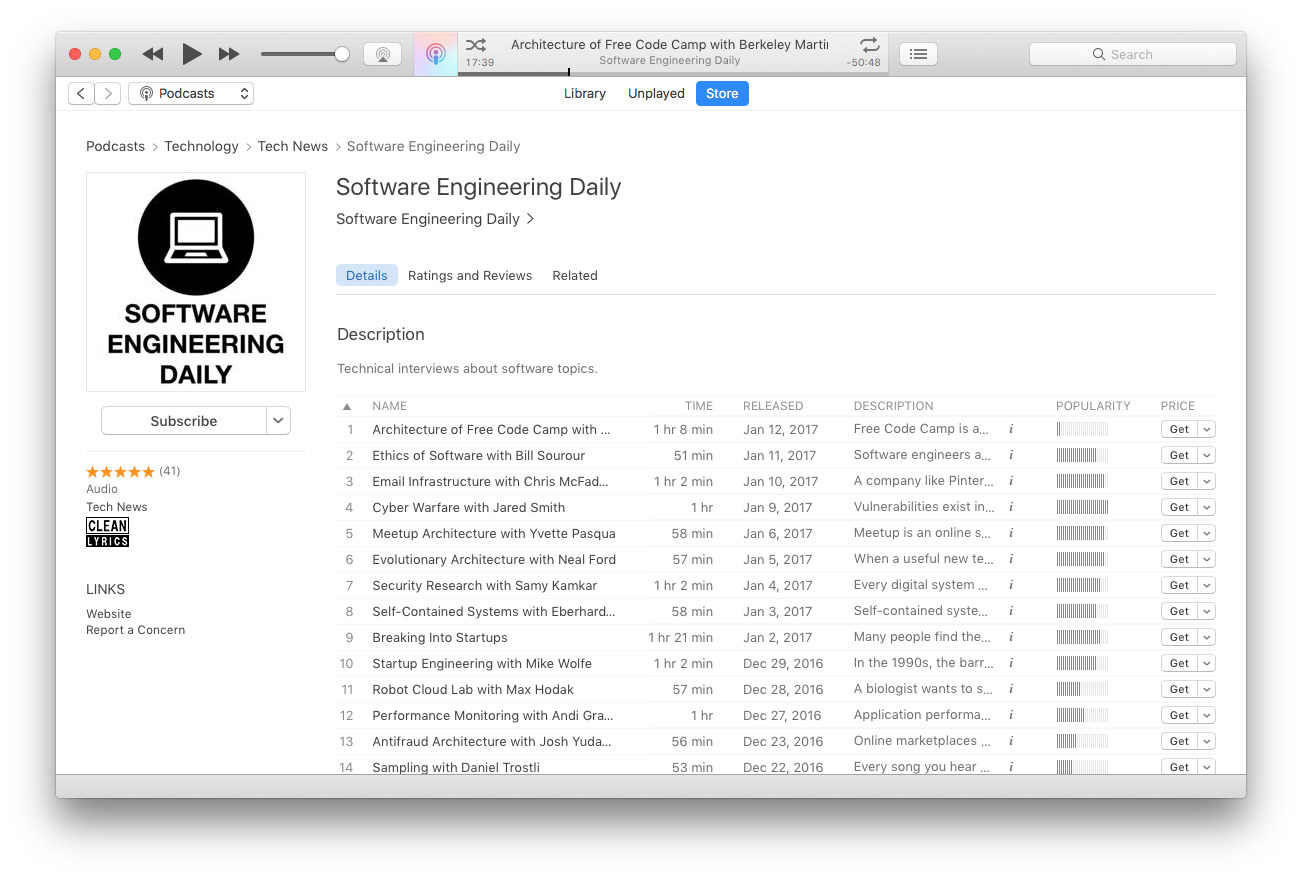Subscribe to Software Engineering Daily
Viewport: 1302px width, 878px height.
184,421
